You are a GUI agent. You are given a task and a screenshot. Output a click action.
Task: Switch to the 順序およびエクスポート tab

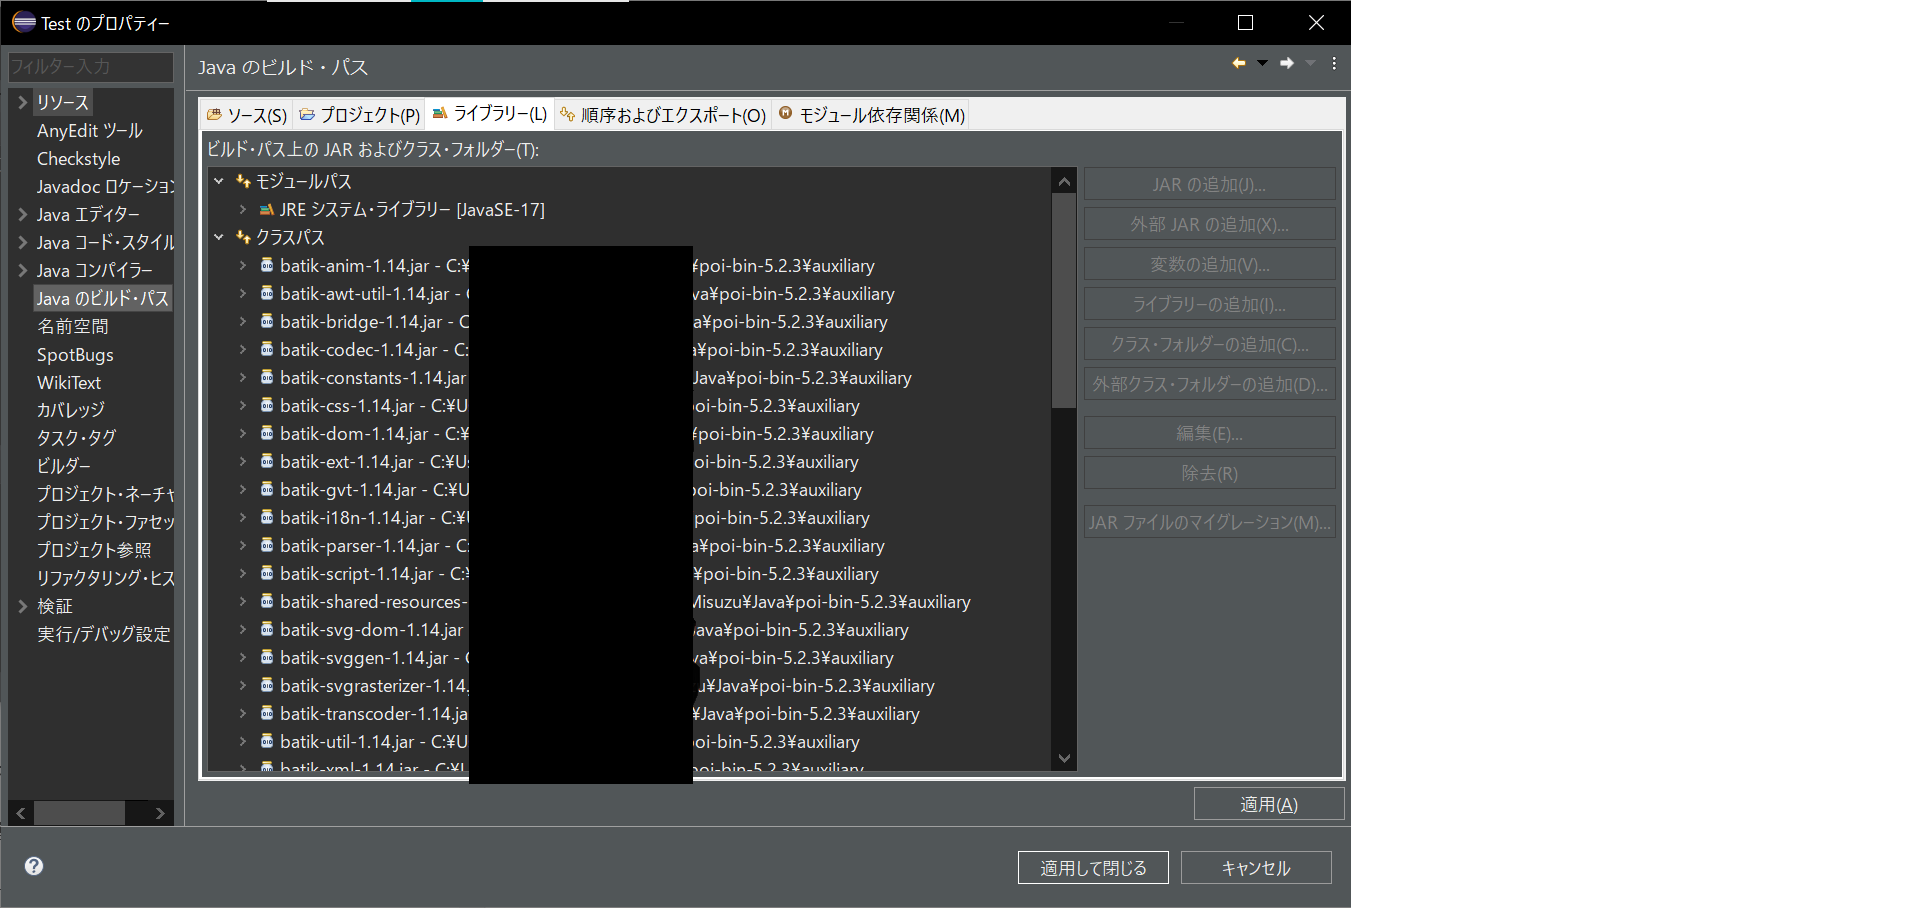point(662,113)
